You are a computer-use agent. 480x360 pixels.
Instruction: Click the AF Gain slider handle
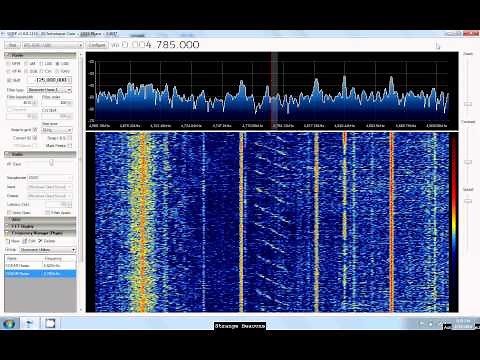coord(52,163)
